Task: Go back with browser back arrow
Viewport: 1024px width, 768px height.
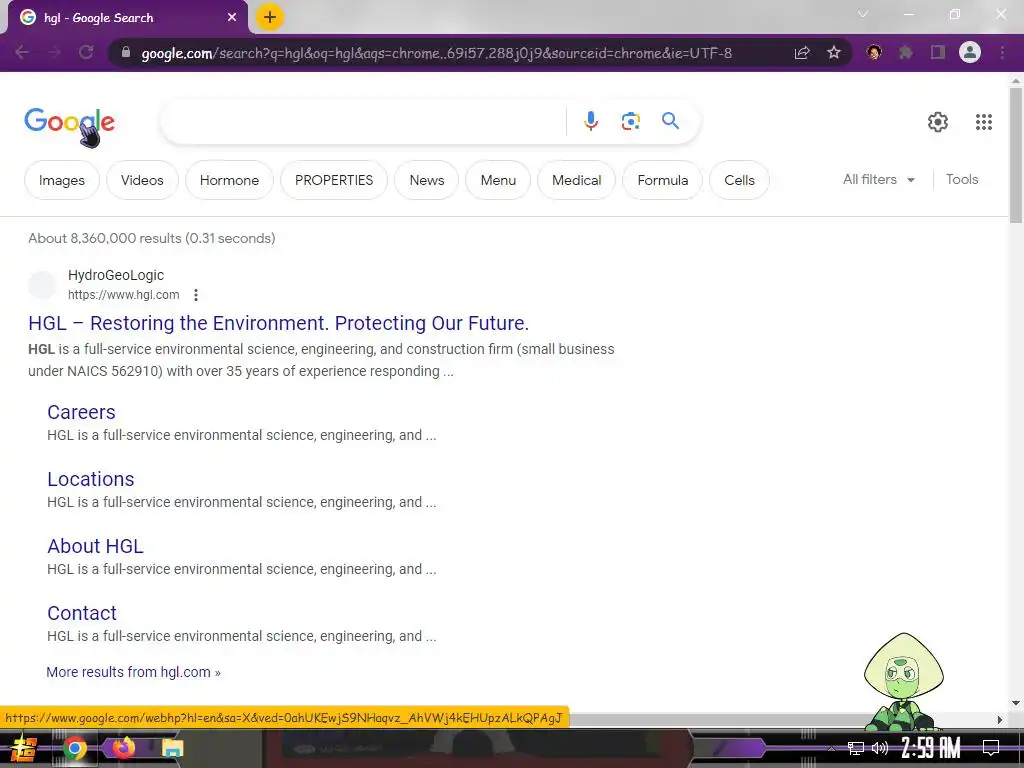Action: (x=22, y=52)
